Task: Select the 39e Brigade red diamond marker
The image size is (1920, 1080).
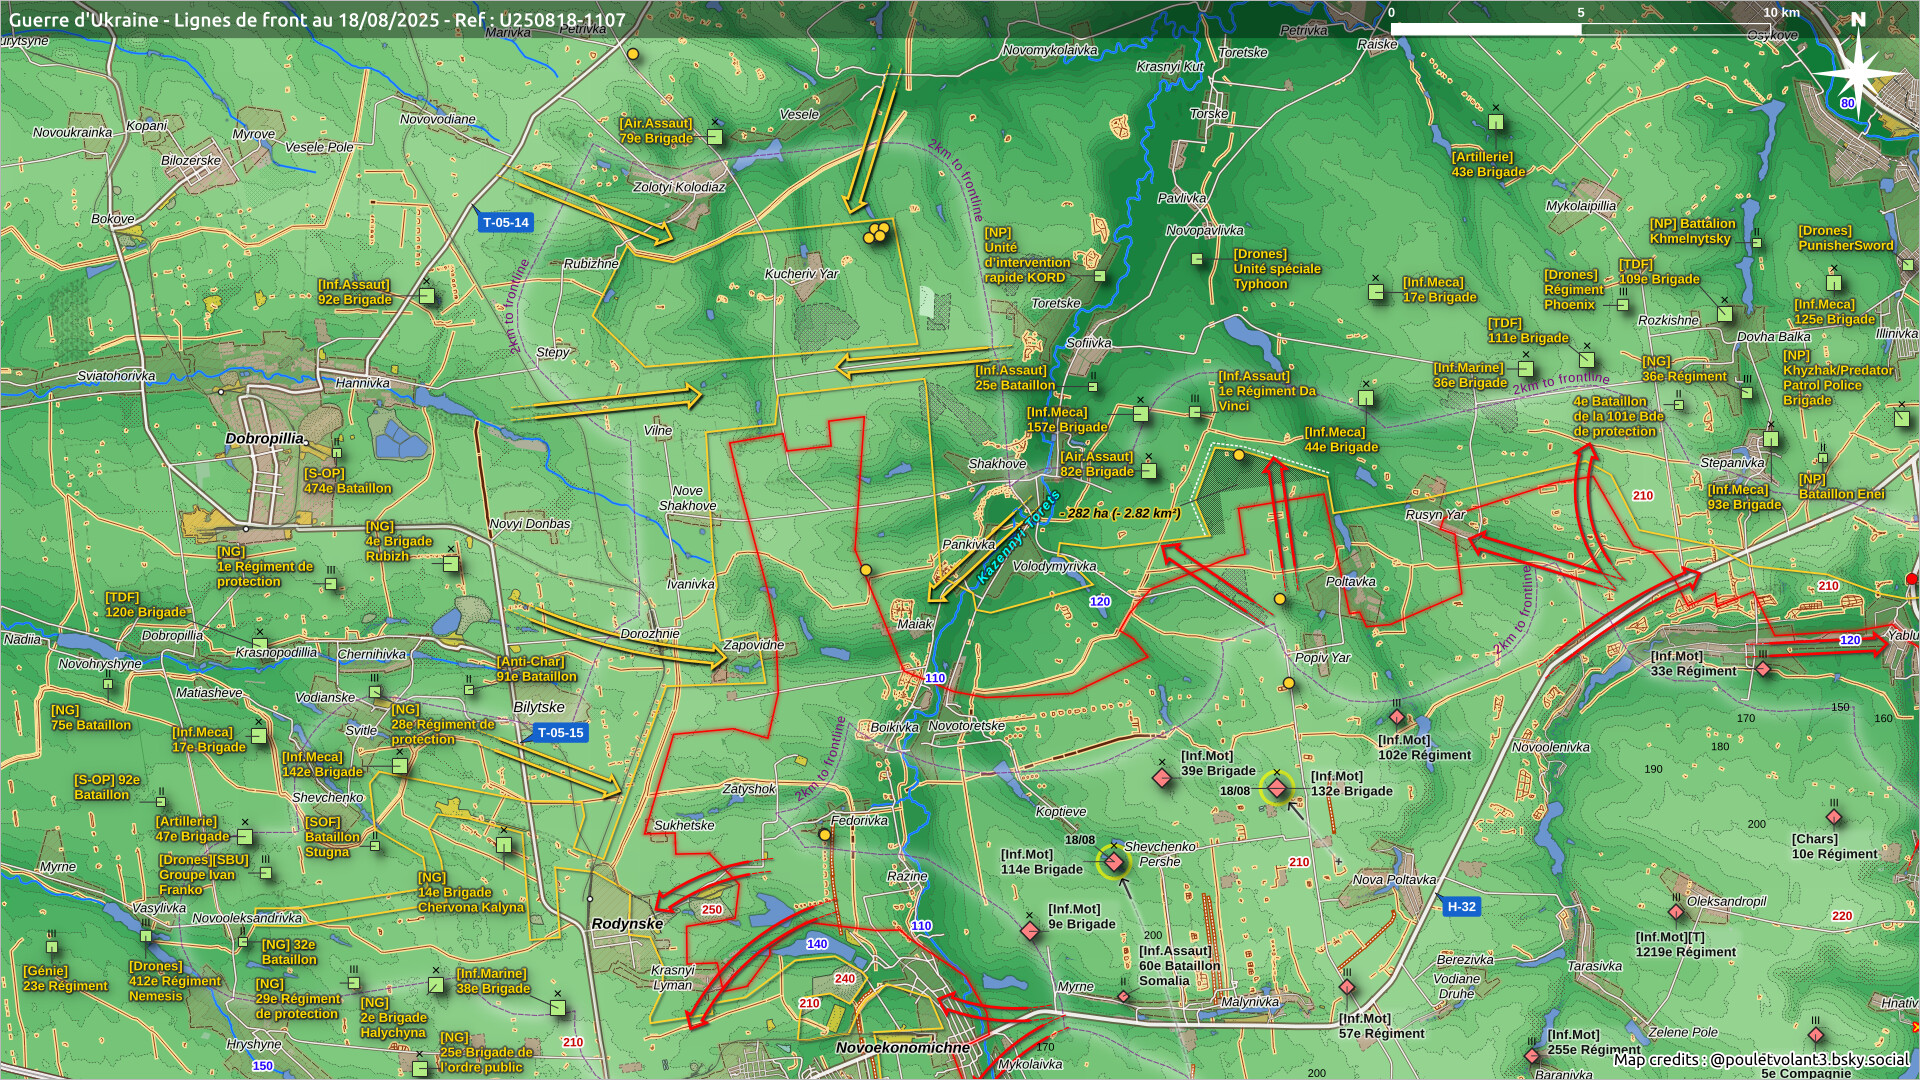Action: coord(1162,777)
